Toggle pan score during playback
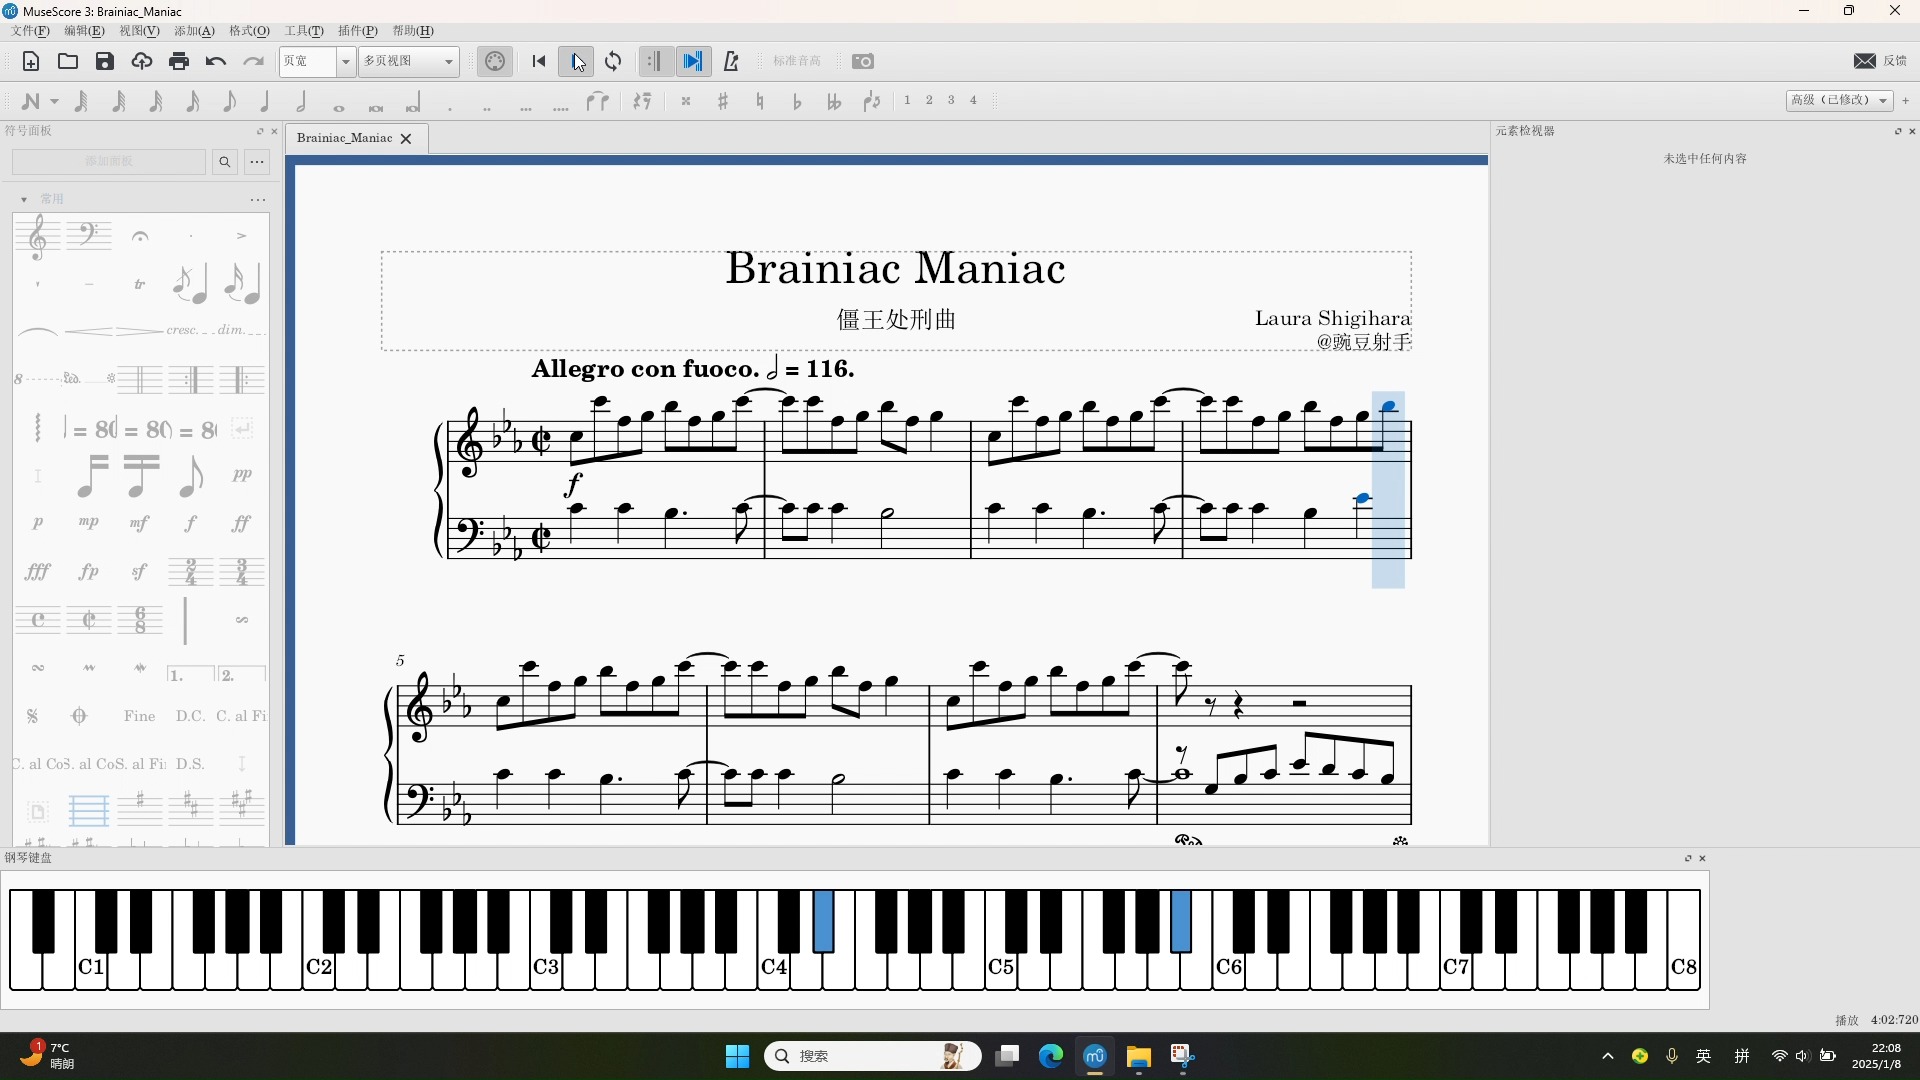 coord(693,62)
